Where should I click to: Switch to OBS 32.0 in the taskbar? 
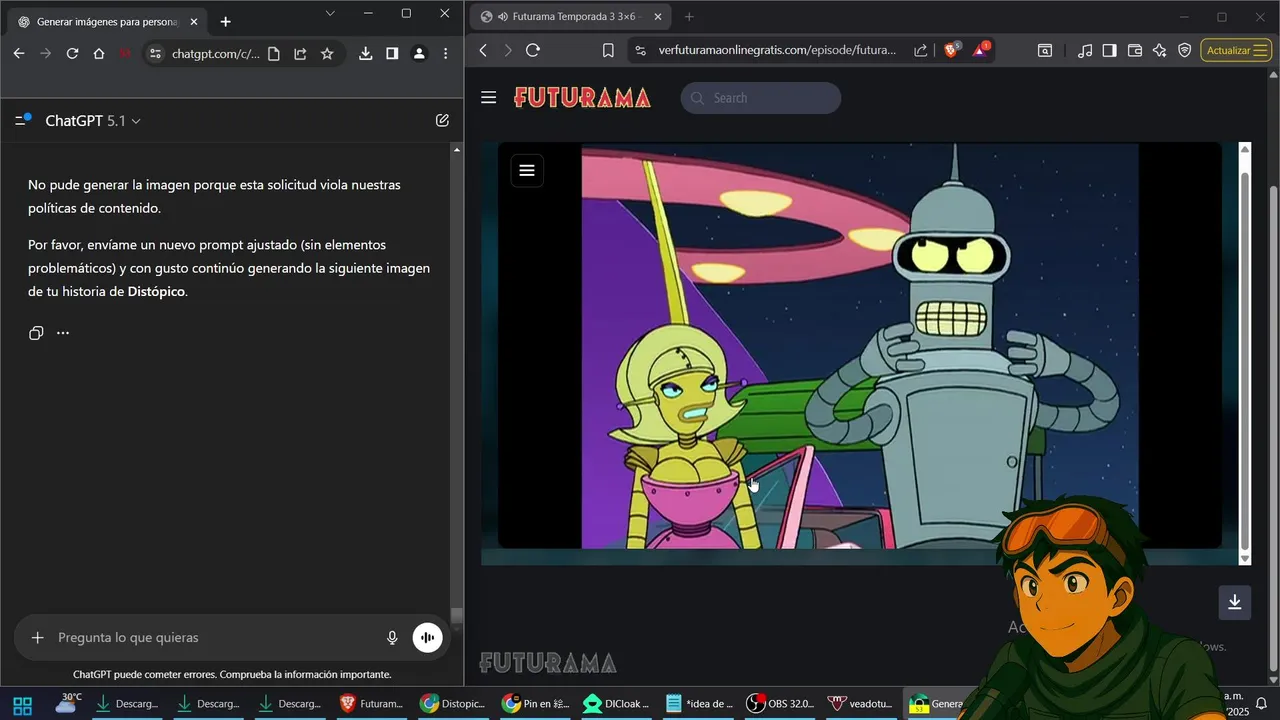click(x=781, y=704)
